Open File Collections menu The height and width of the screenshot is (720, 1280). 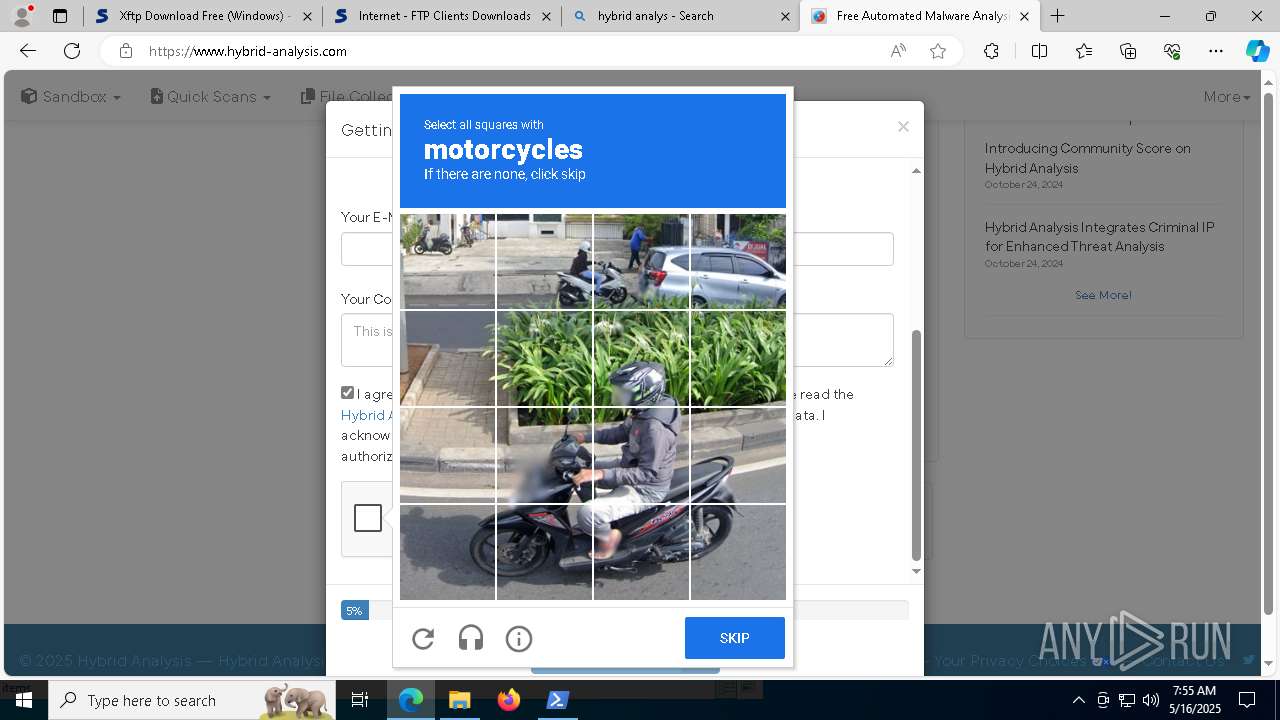[x=347, y=97]
